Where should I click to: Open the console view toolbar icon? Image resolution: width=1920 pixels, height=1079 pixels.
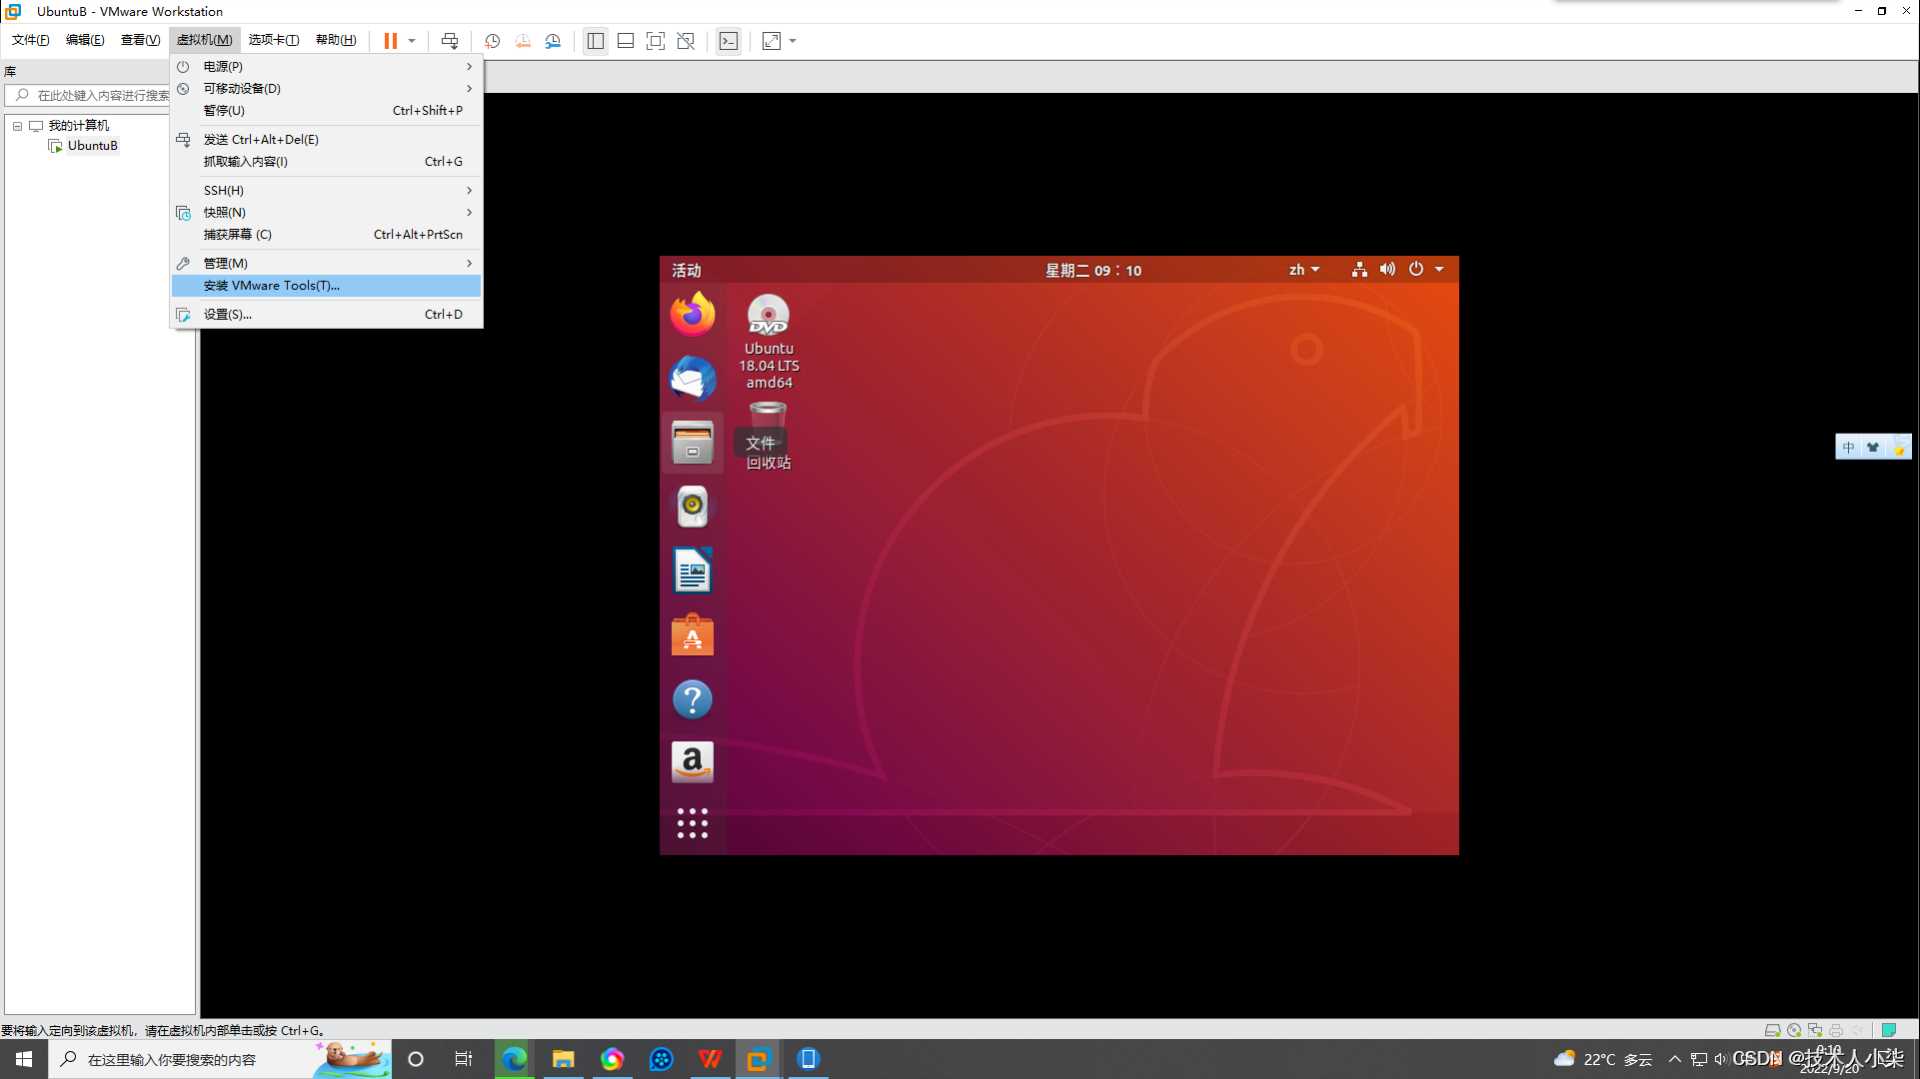tap(729, 41)
